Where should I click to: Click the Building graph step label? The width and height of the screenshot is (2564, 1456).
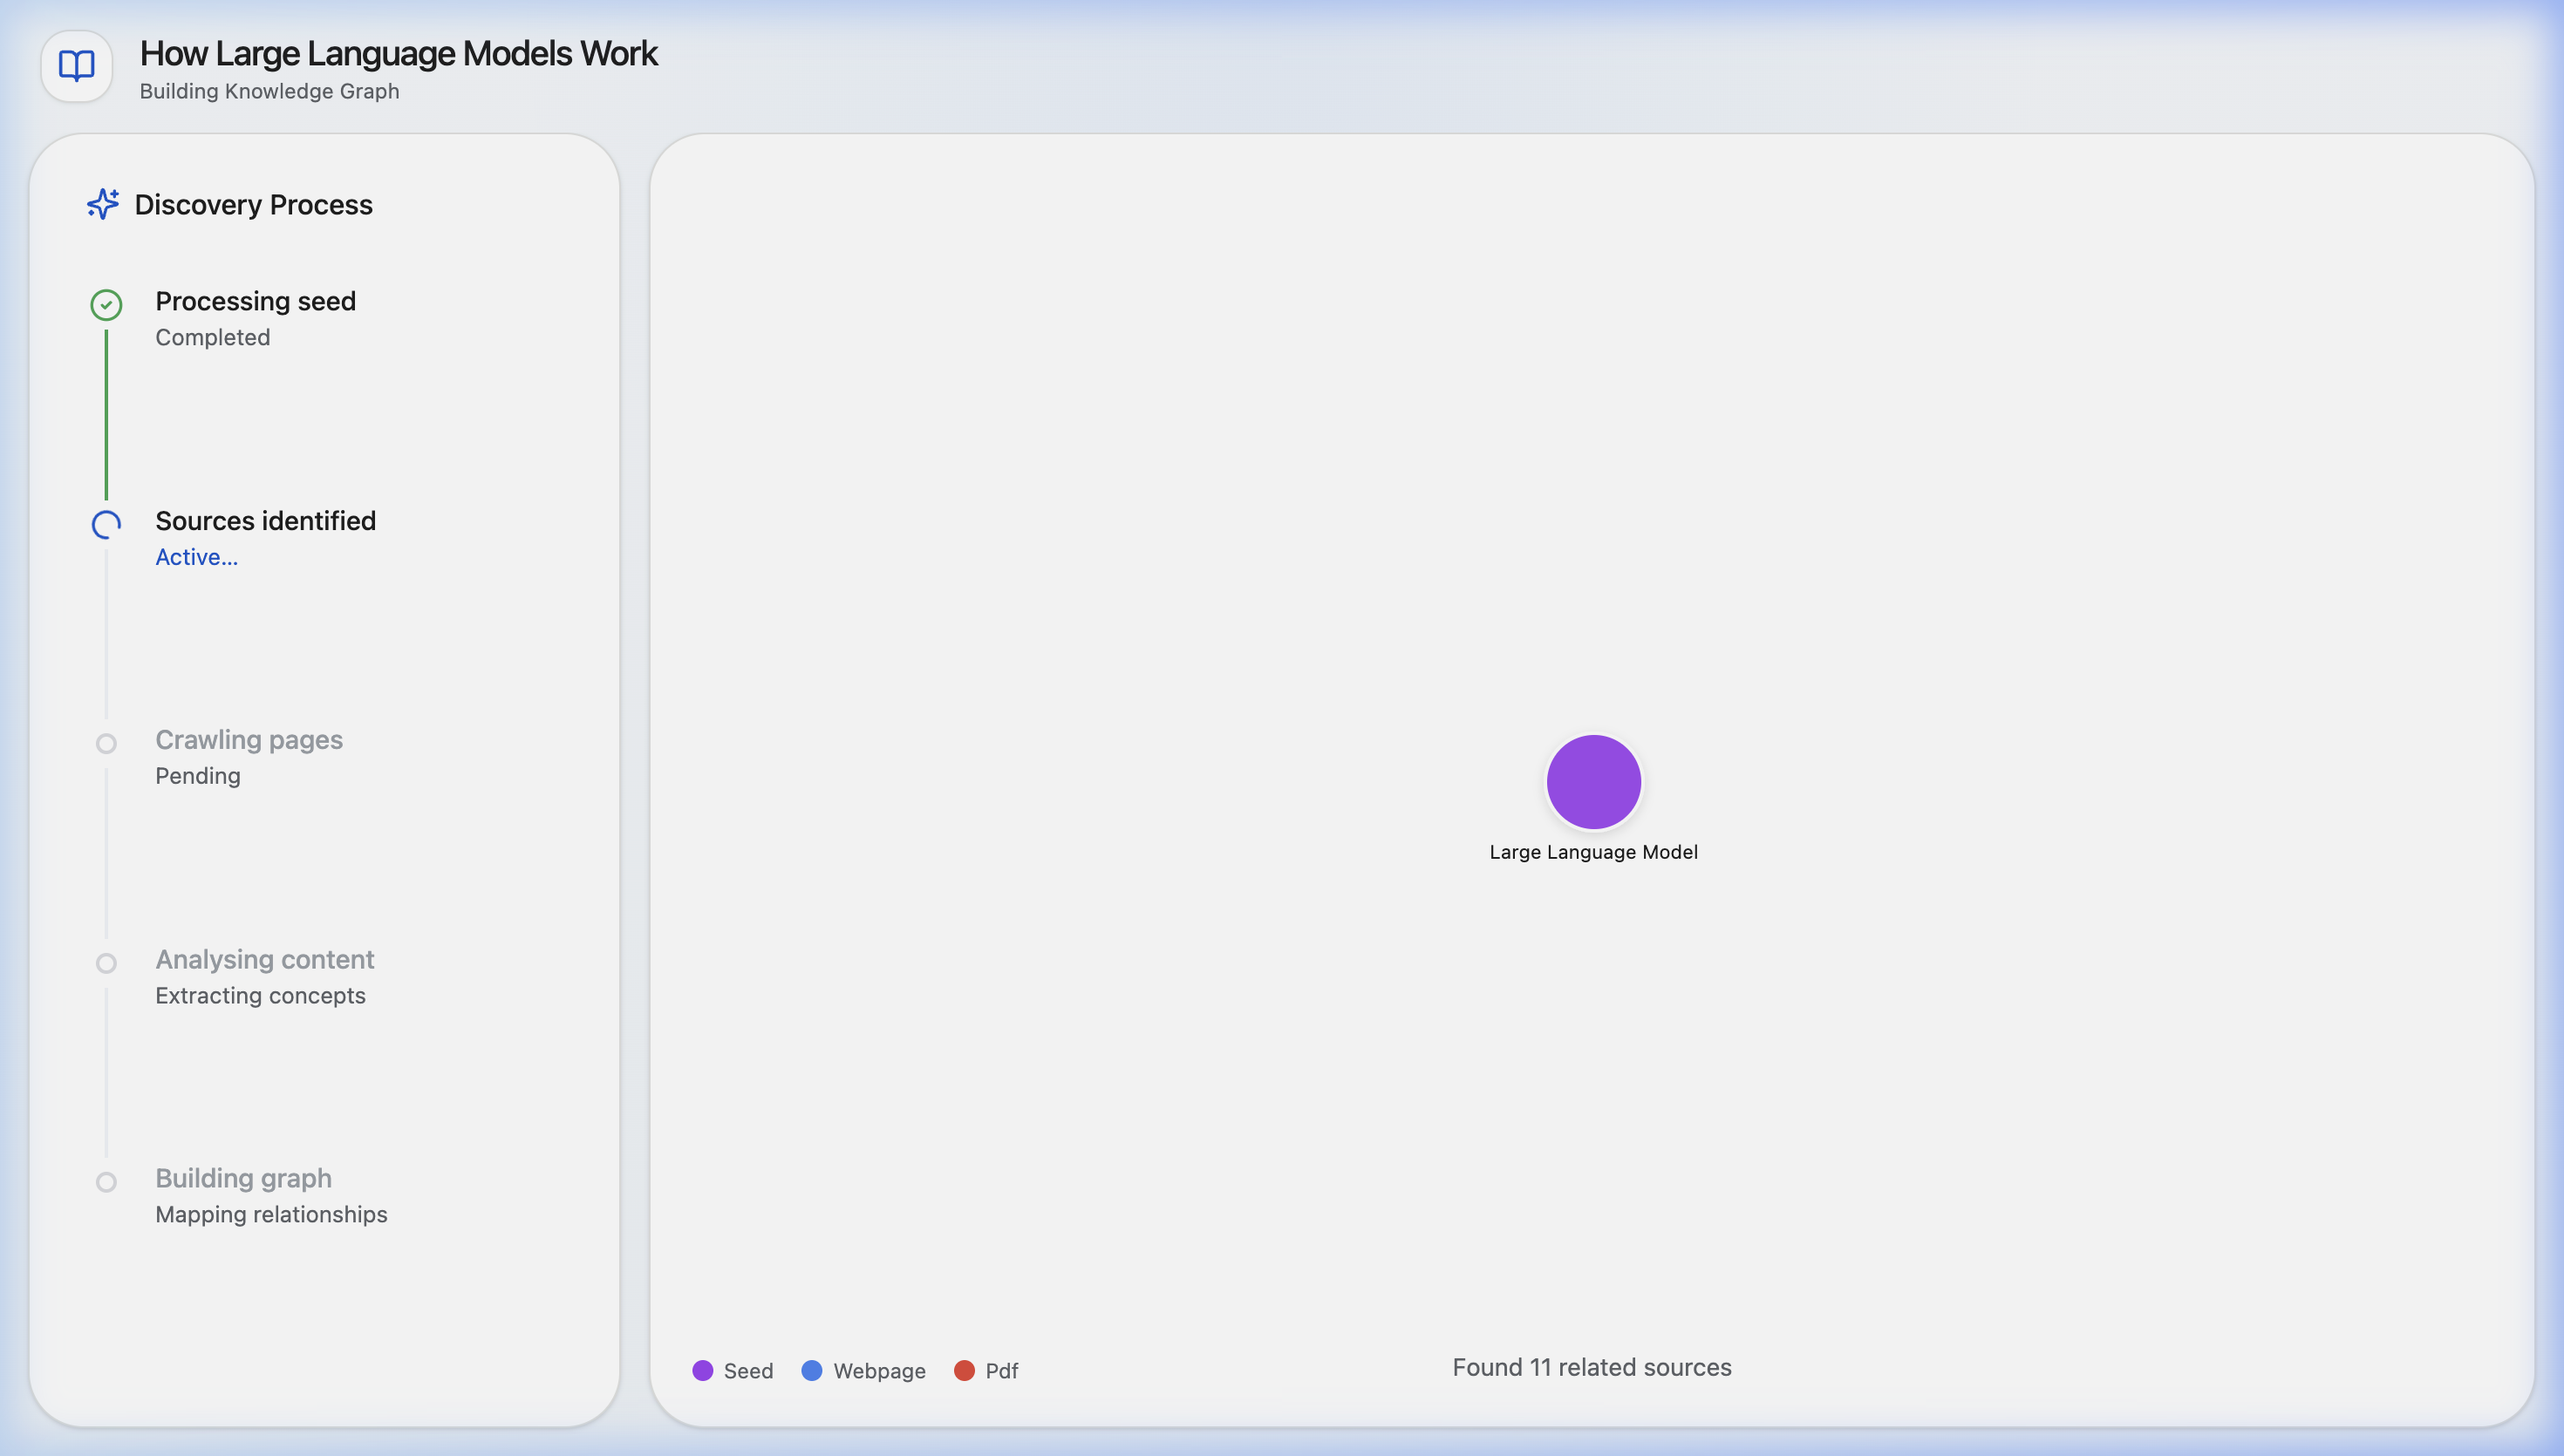pos(243,1178)
